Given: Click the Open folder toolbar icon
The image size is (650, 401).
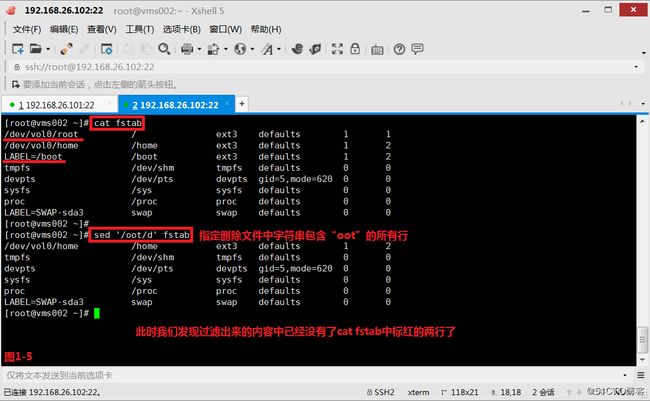Looking at the screenshot, I should click(x=36, y=49).
